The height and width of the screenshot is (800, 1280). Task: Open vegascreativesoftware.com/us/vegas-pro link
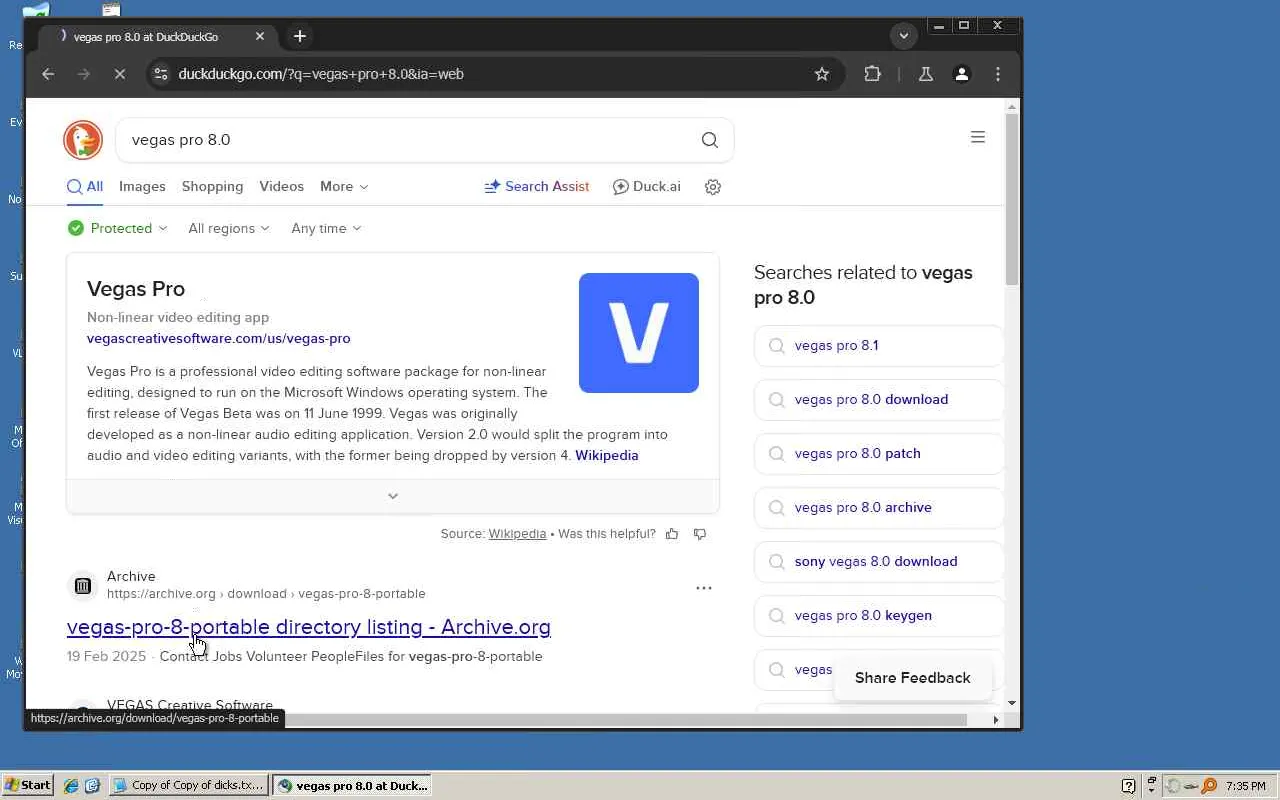pos(219,339)
